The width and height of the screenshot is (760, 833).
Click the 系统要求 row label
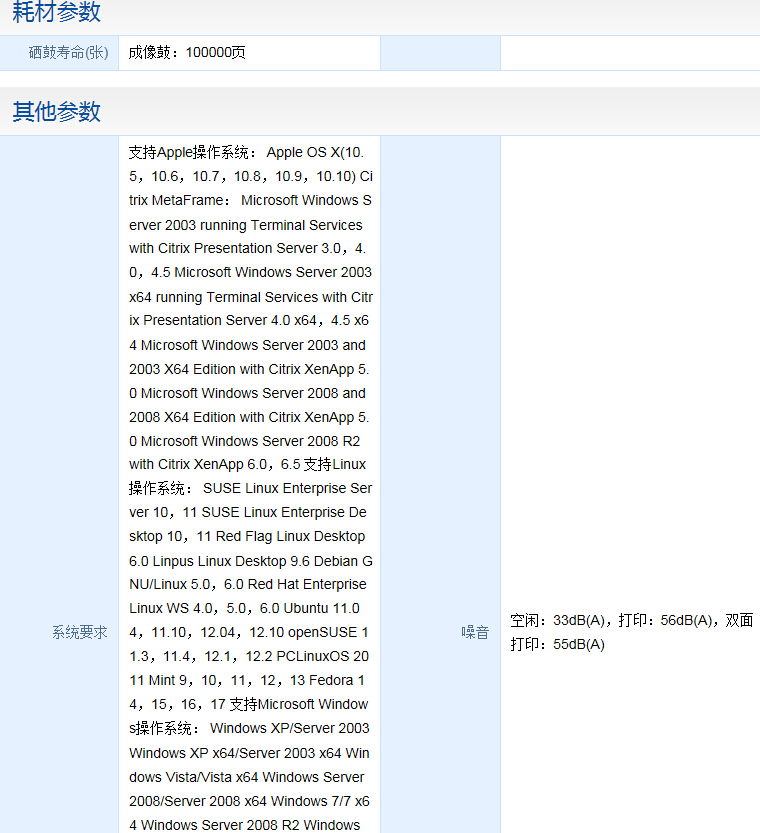[80, 632]
